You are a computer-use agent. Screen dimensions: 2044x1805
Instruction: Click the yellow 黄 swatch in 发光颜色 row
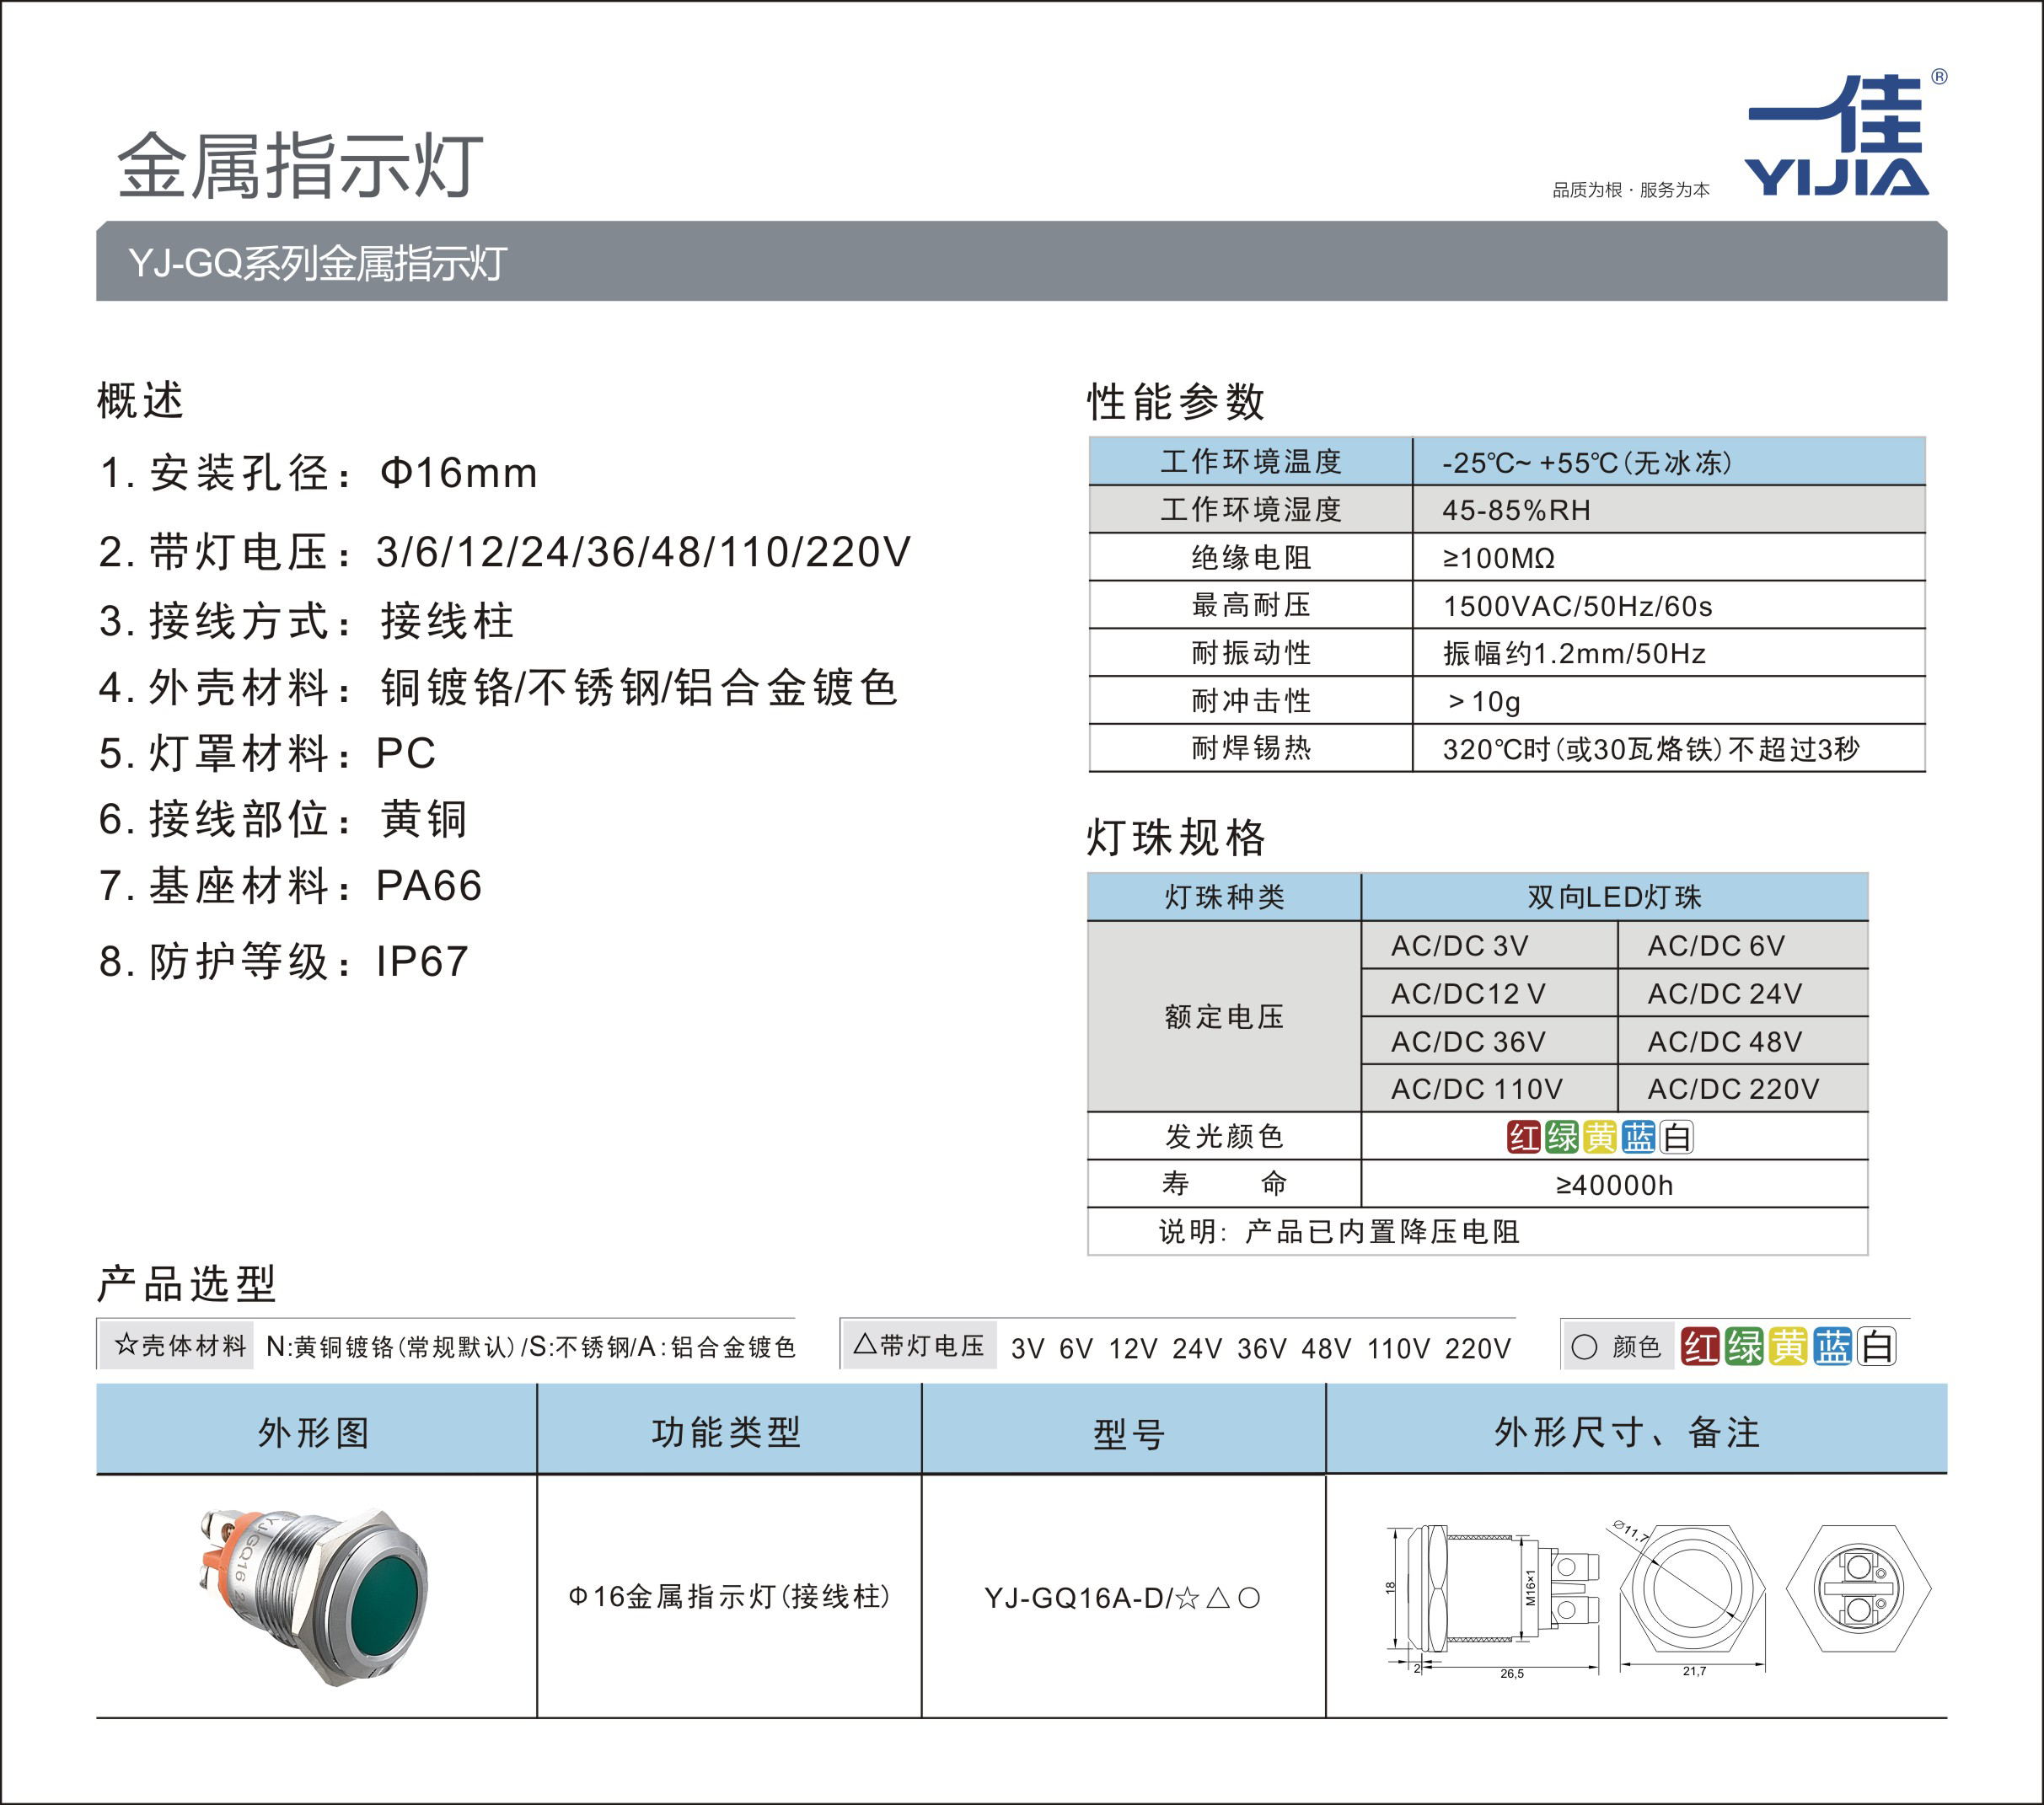tap(1600, 1137)
